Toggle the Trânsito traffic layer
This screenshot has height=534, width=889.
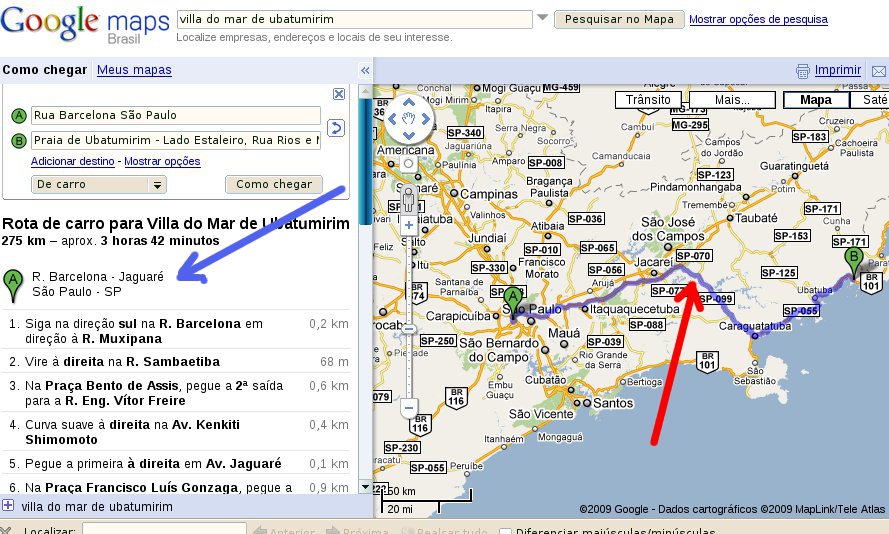[x=647, y=100]
